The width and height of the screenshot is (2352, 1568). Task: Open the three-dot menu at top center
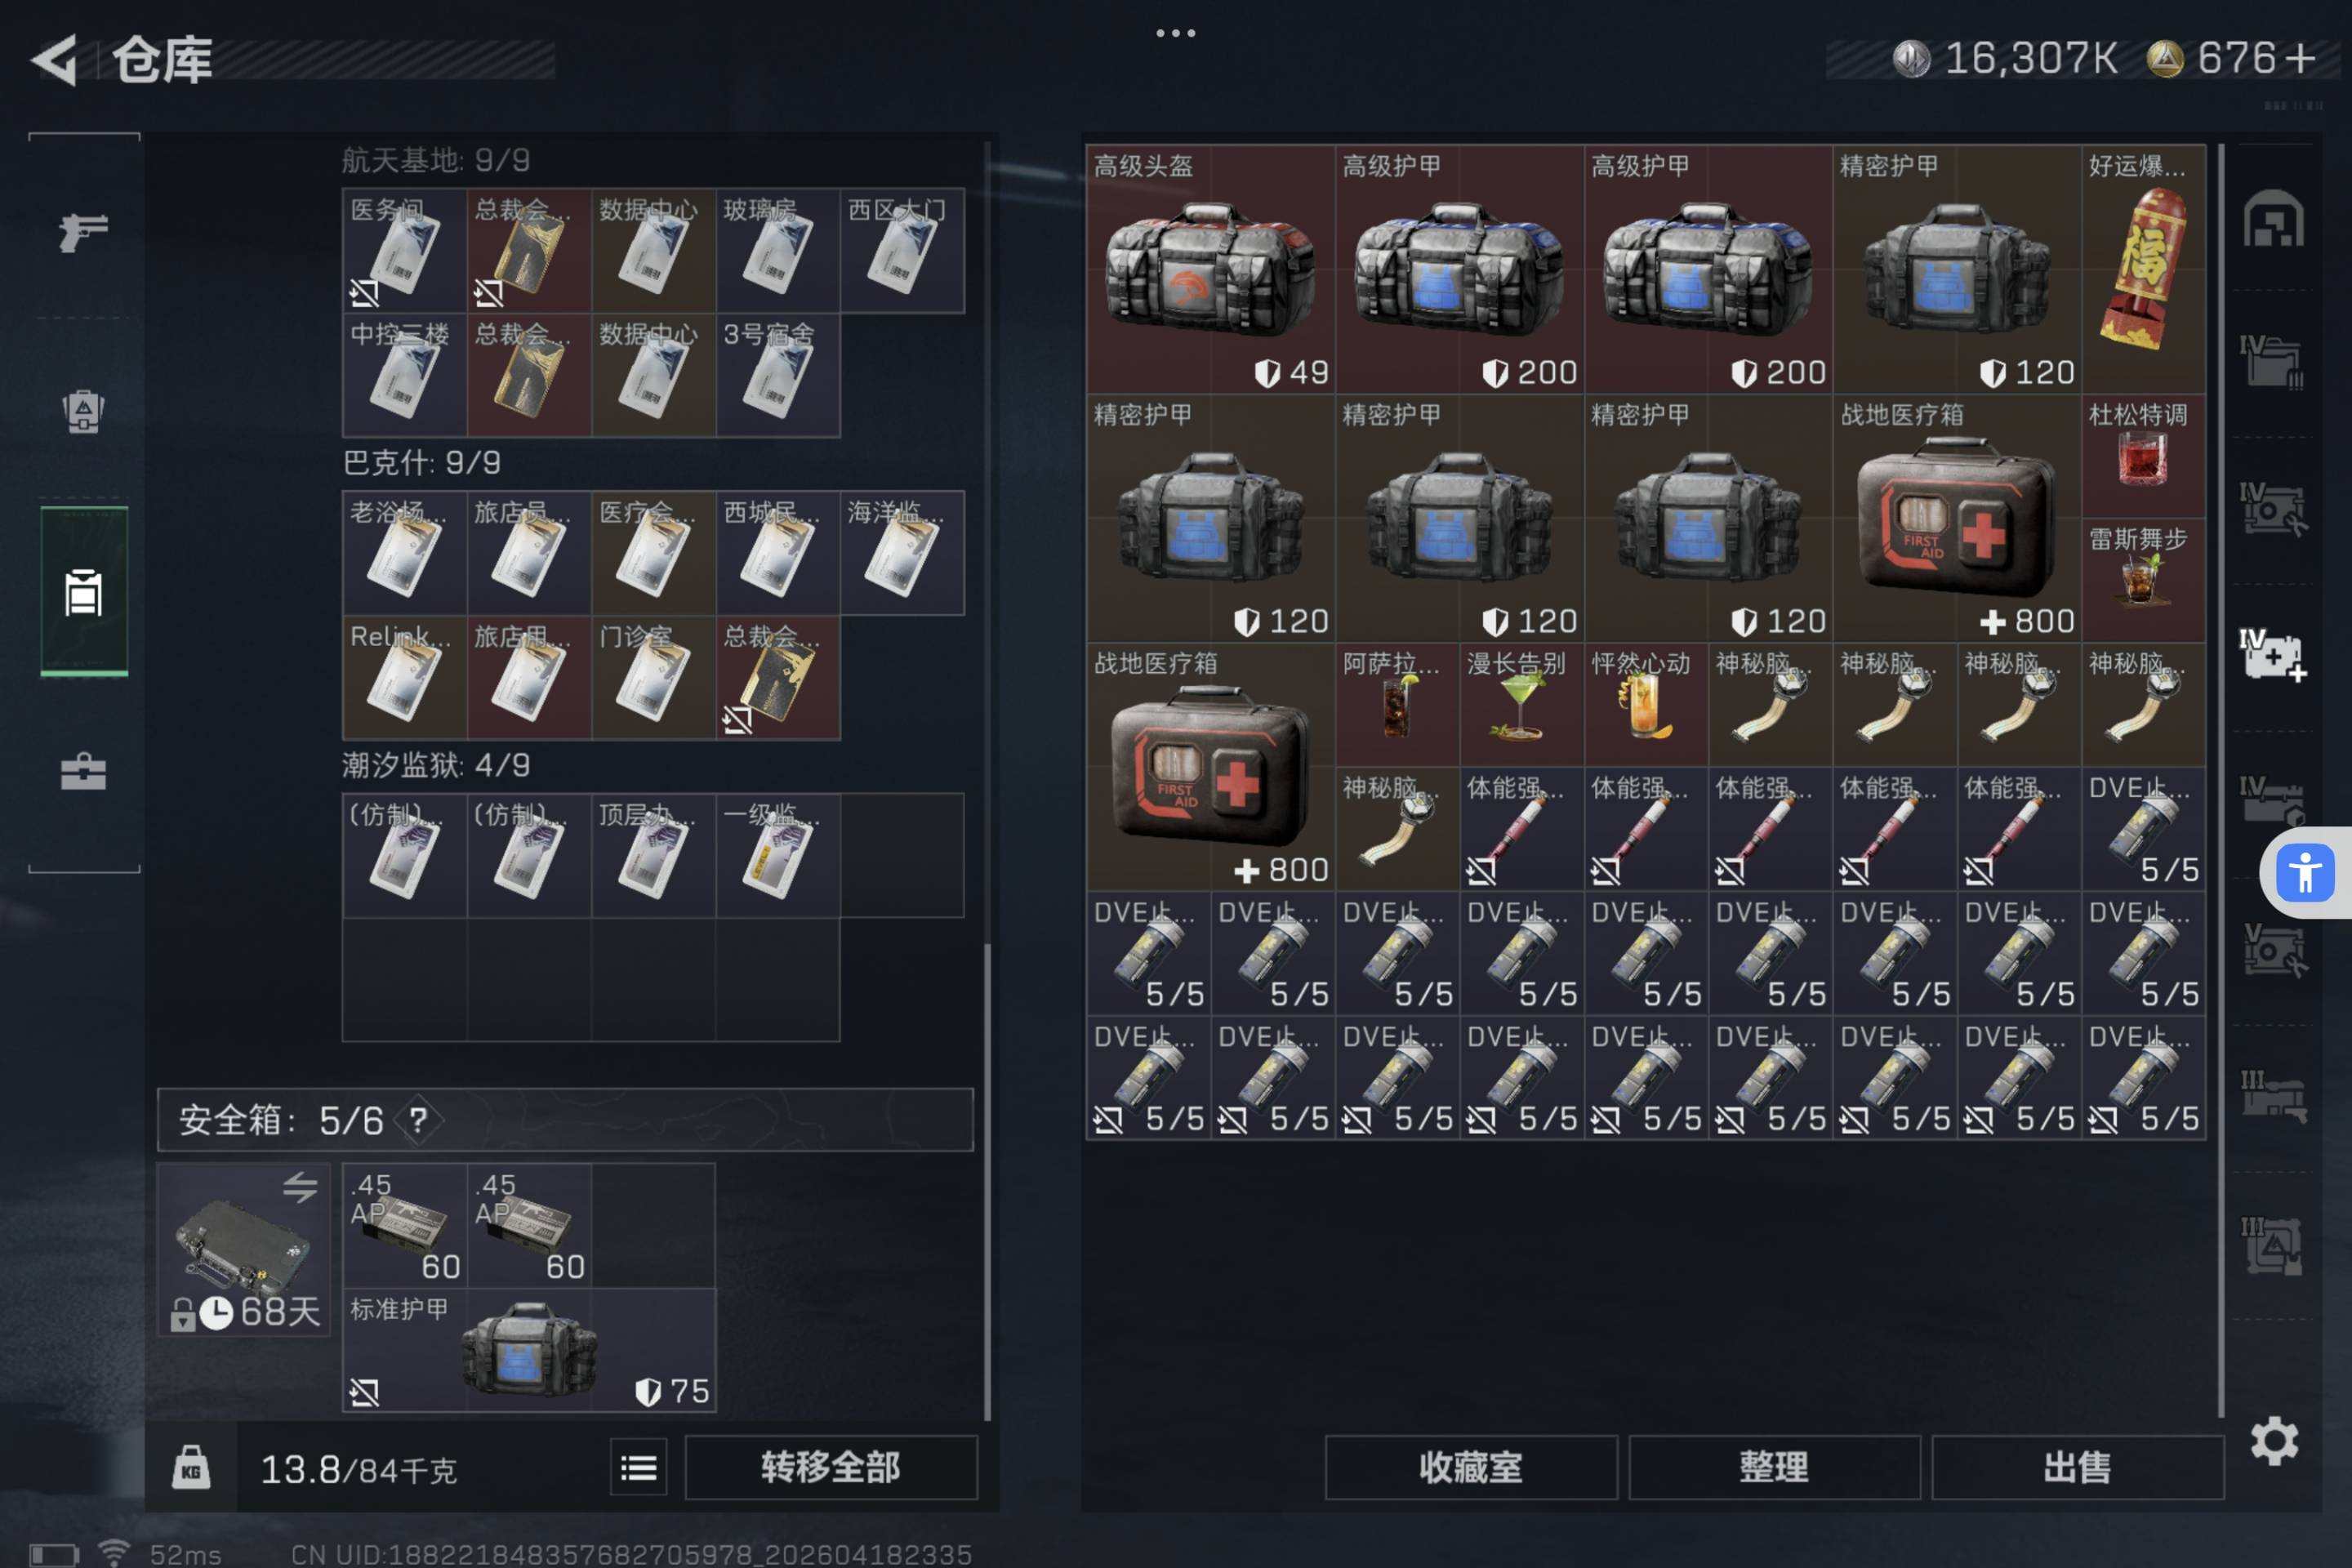(x=1175, y=33)
